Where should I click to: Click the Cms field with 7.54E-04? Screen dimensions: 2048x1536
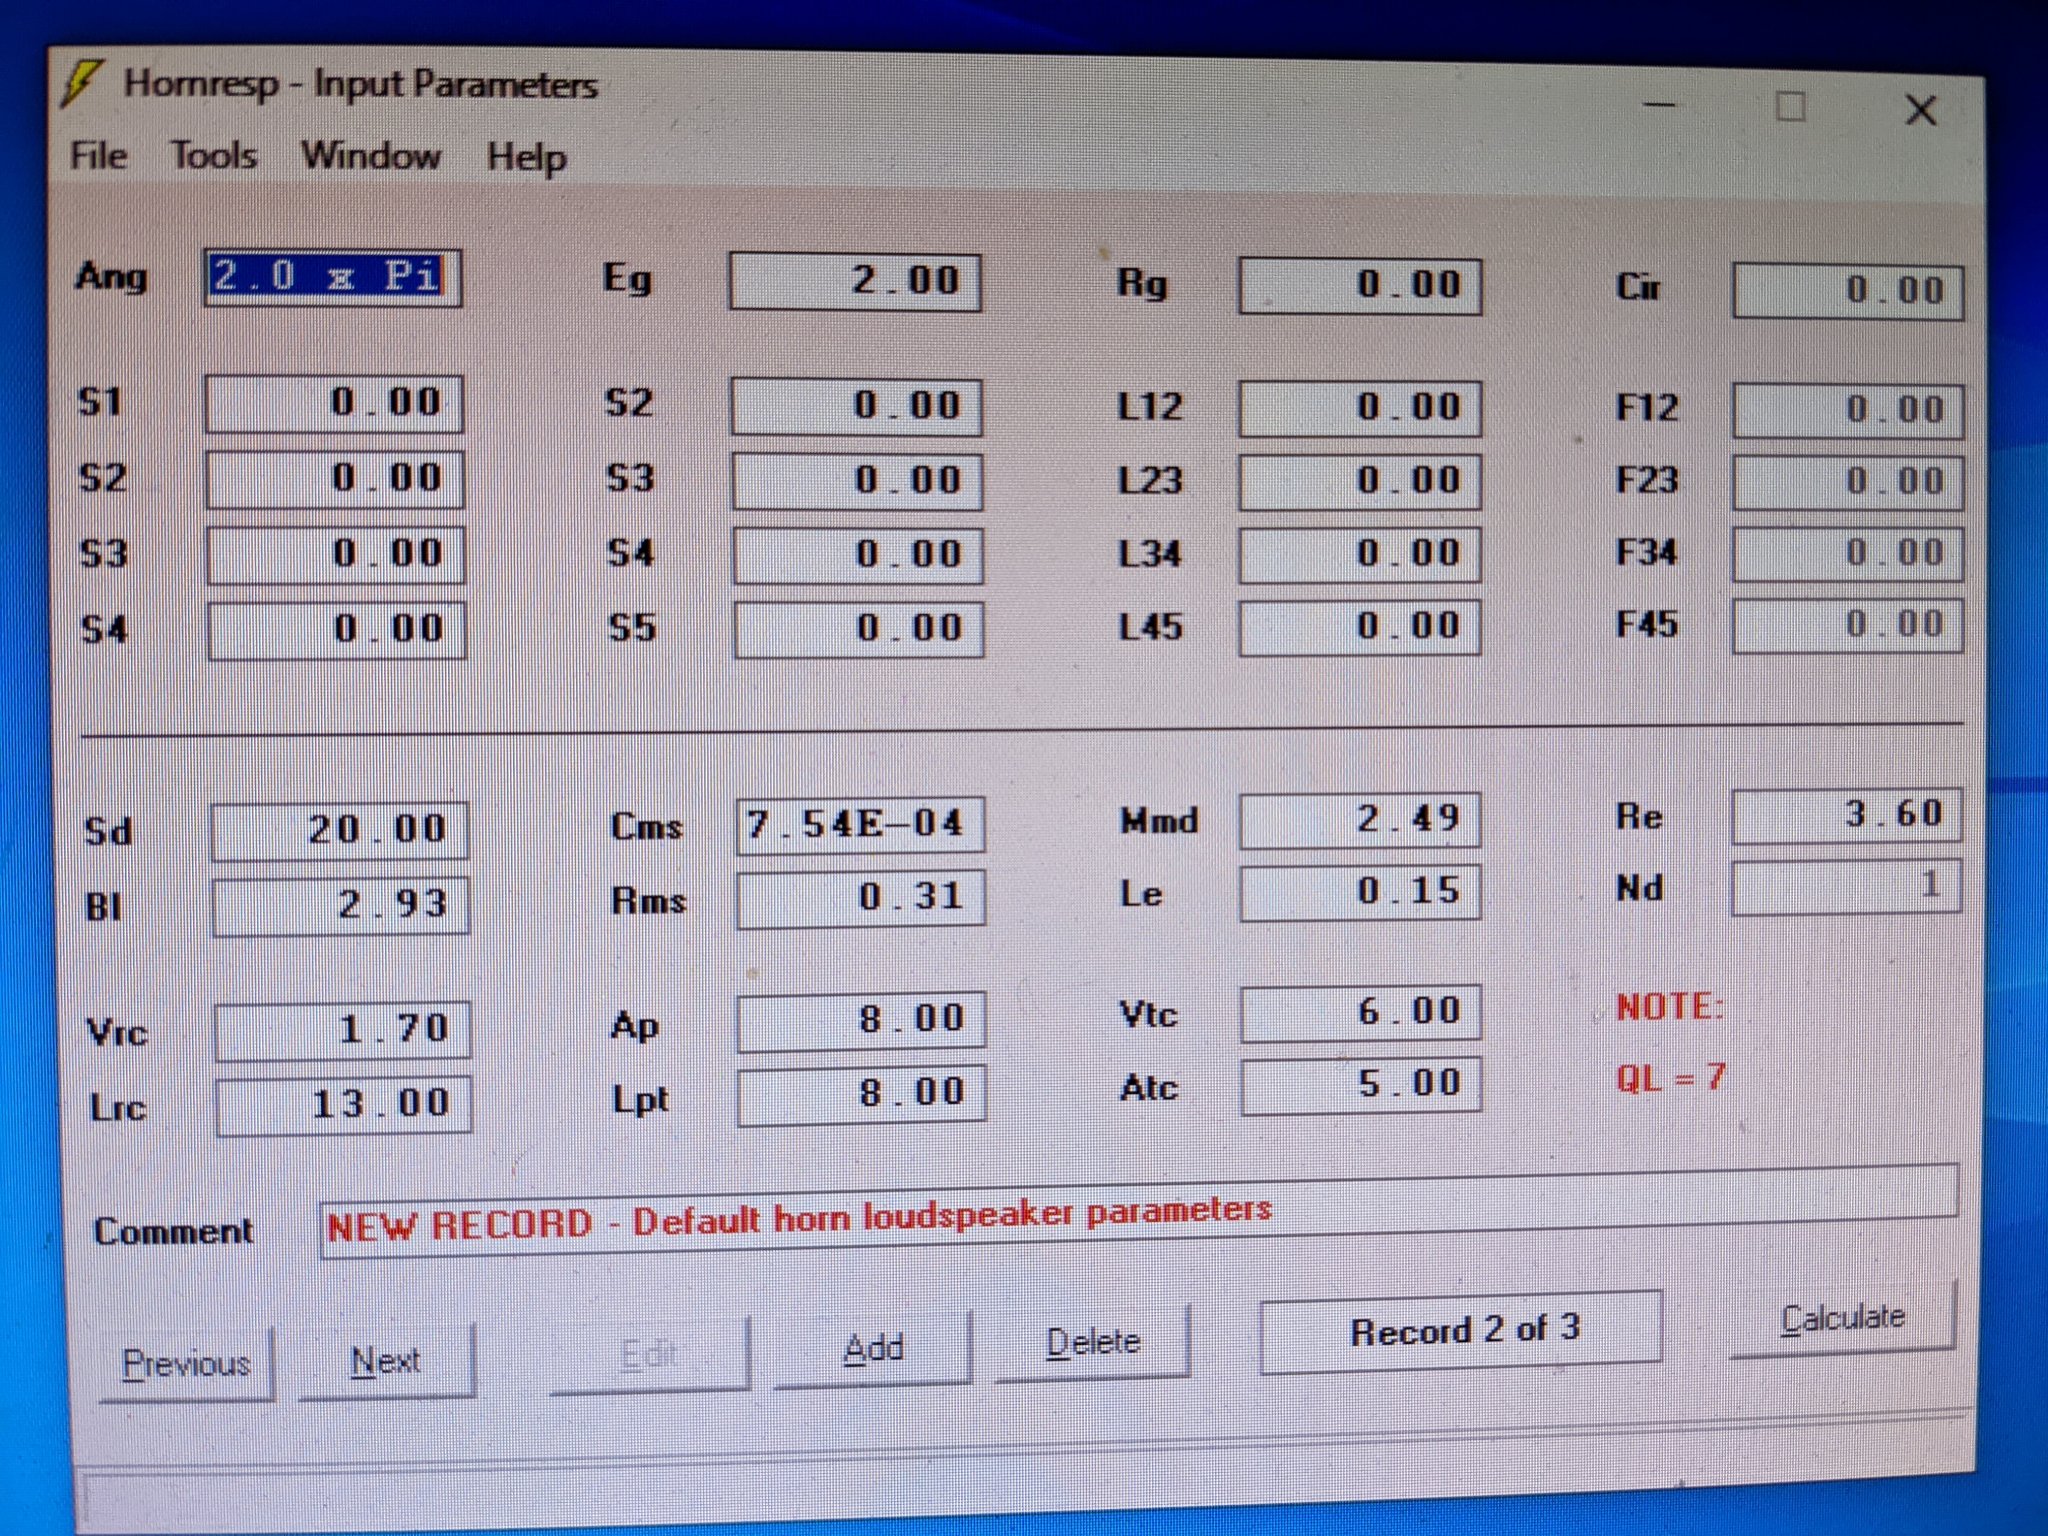tap(860, 826)
